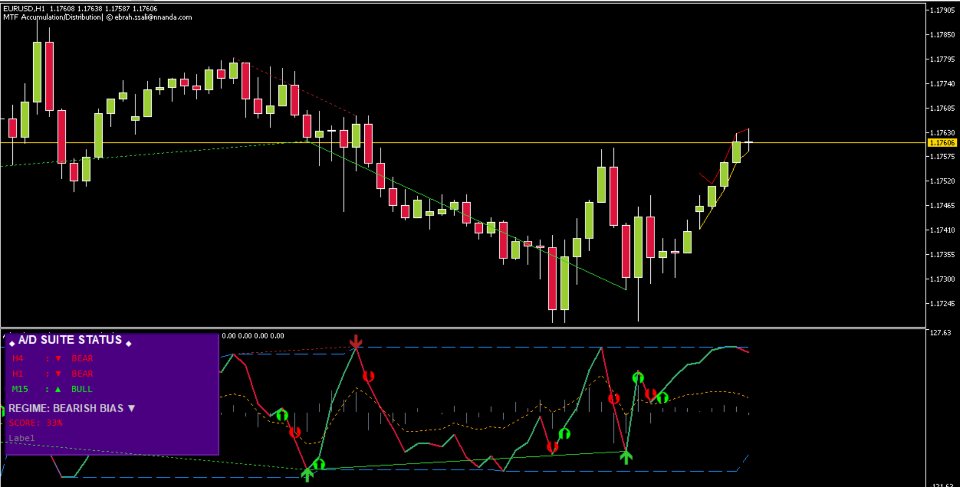This screenshot has width=960, height=487.
Task: Click the 1.17520 price axis label
Action: pos(945,181)
